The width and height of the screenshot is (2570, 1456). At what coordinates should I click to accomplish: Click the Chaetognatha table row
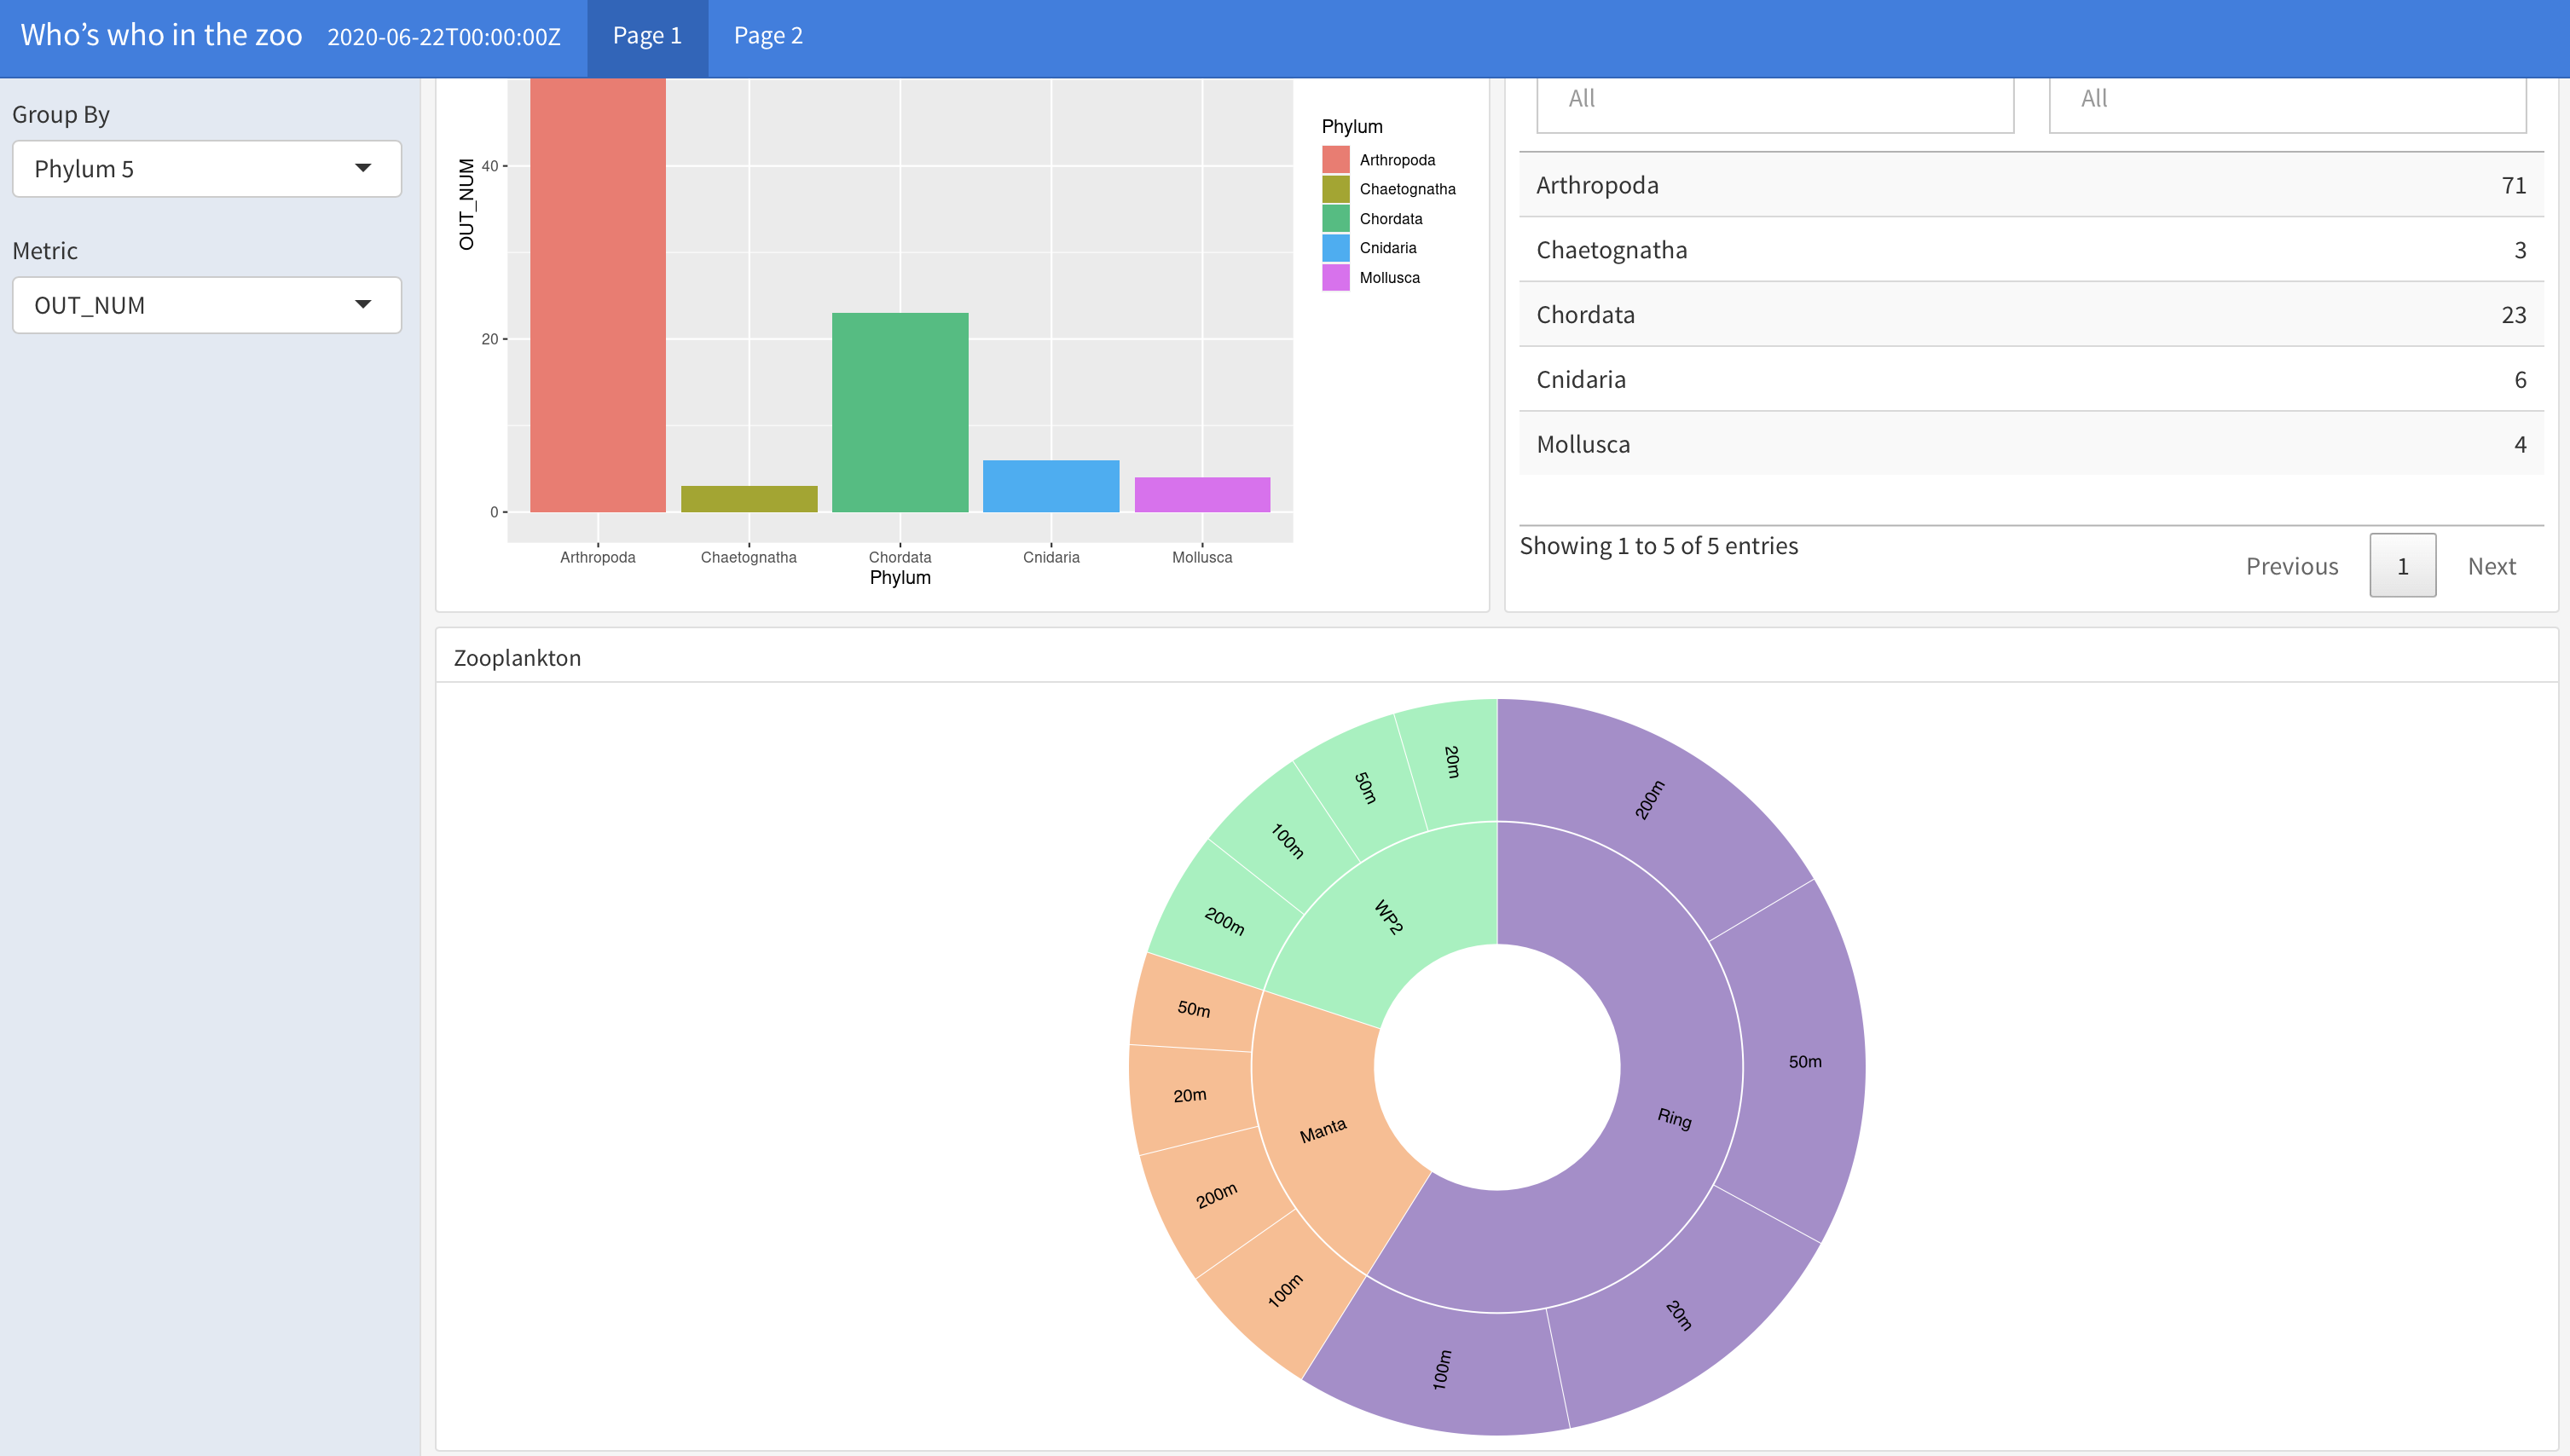pyautogui.click(x=2030, y=250)
